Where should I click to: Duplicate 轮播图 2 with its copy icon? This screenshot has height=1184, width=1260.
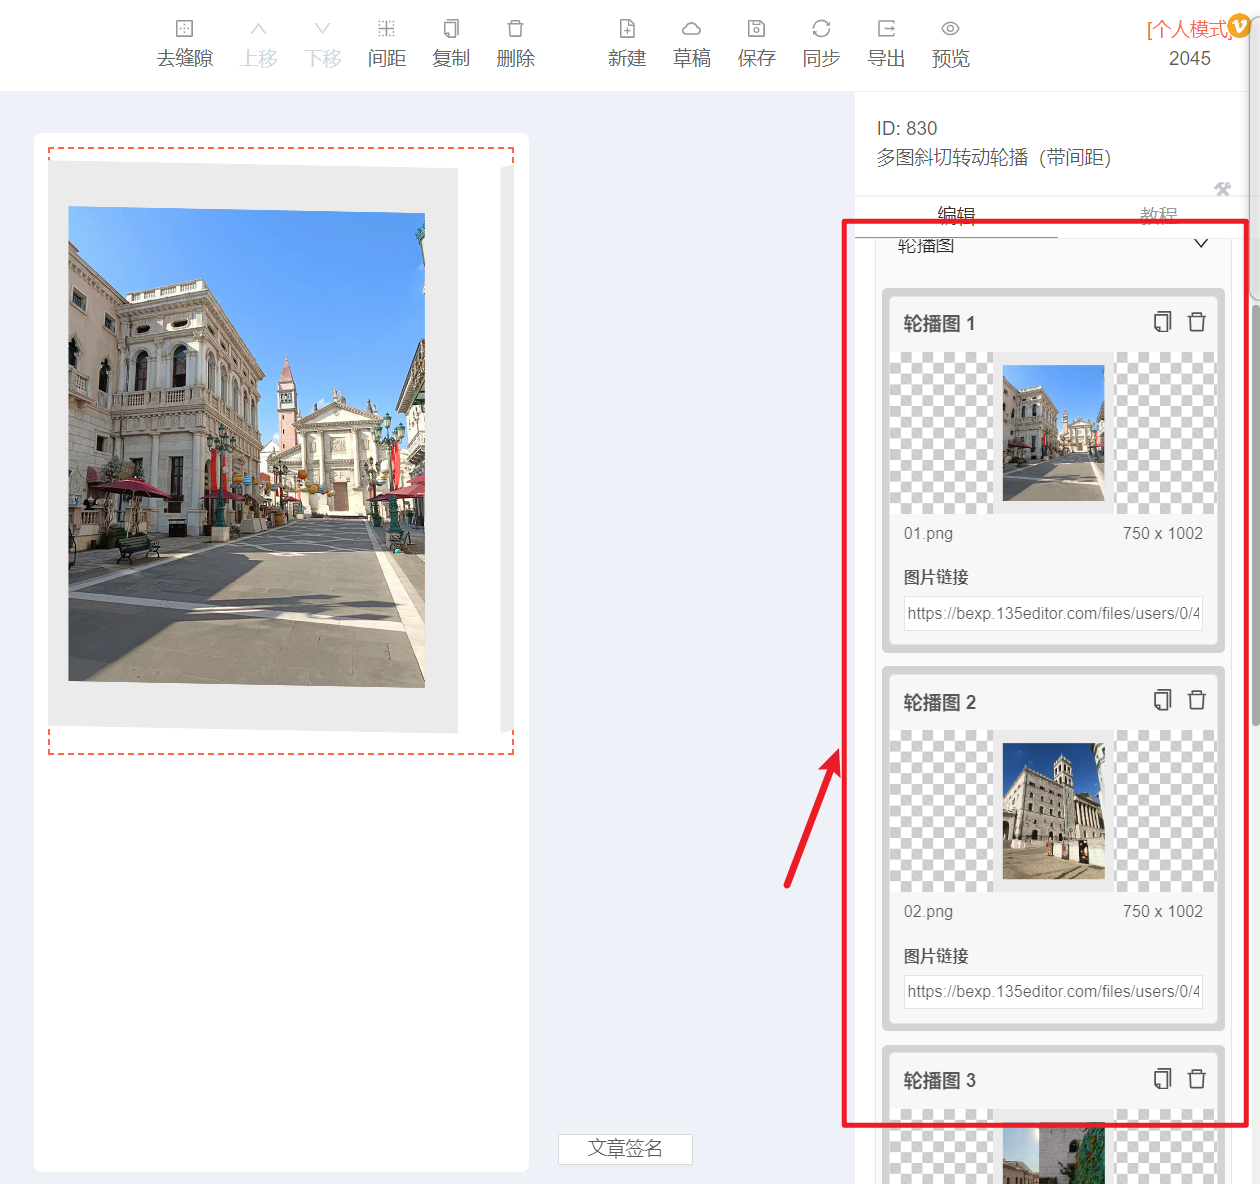[1162, 700]
